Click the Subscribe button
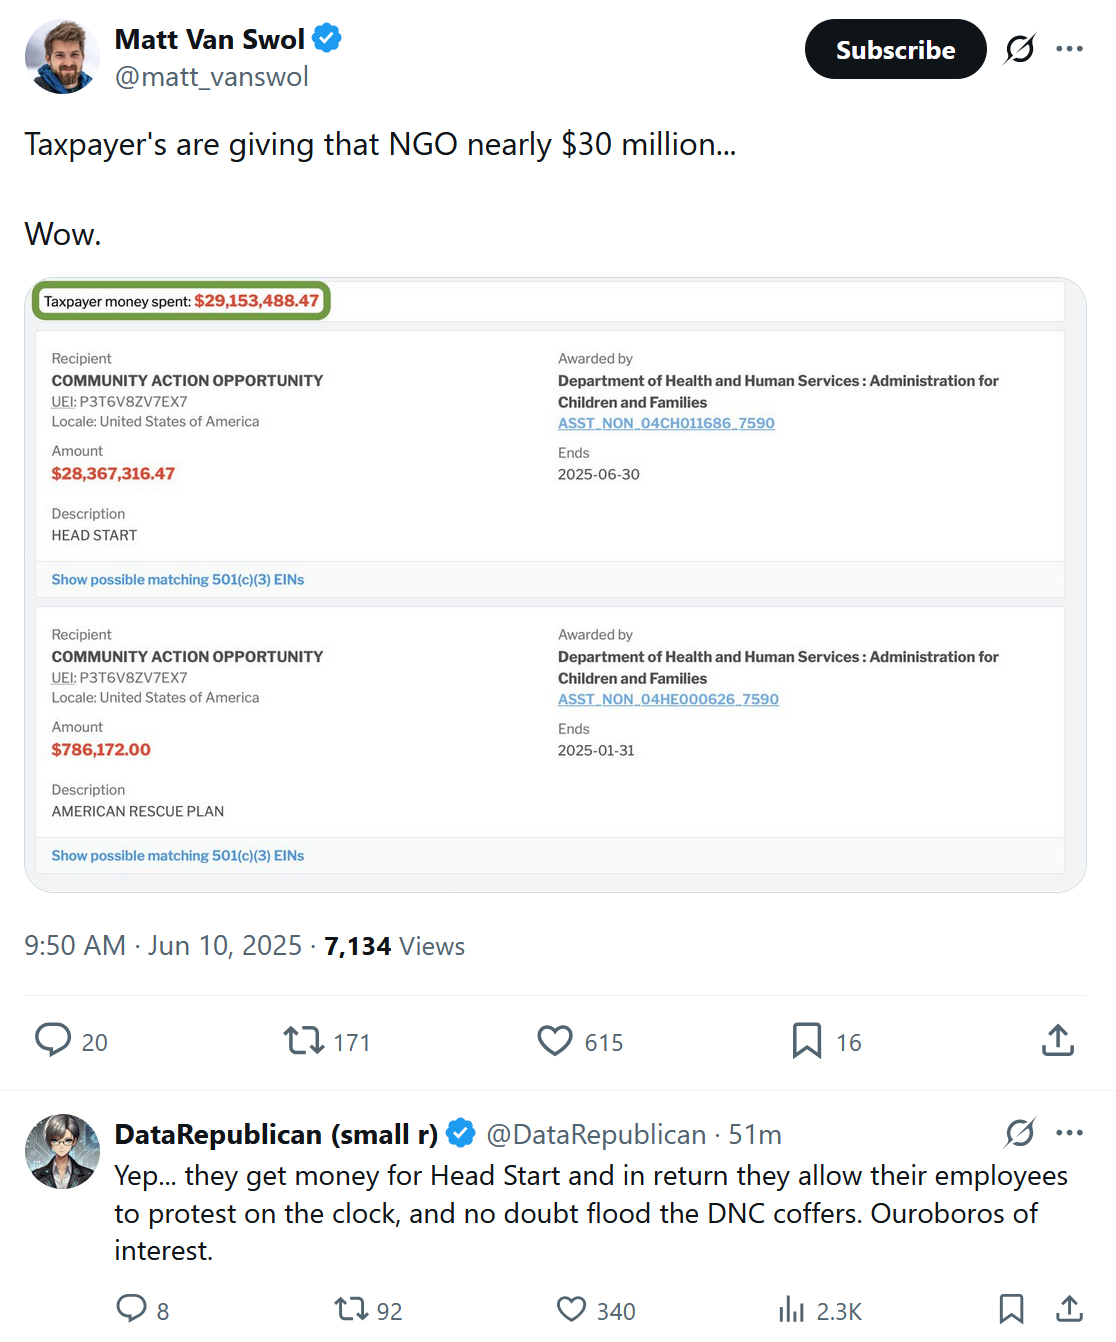The width and height of the screenshot is (1116, 1342). 895,49
